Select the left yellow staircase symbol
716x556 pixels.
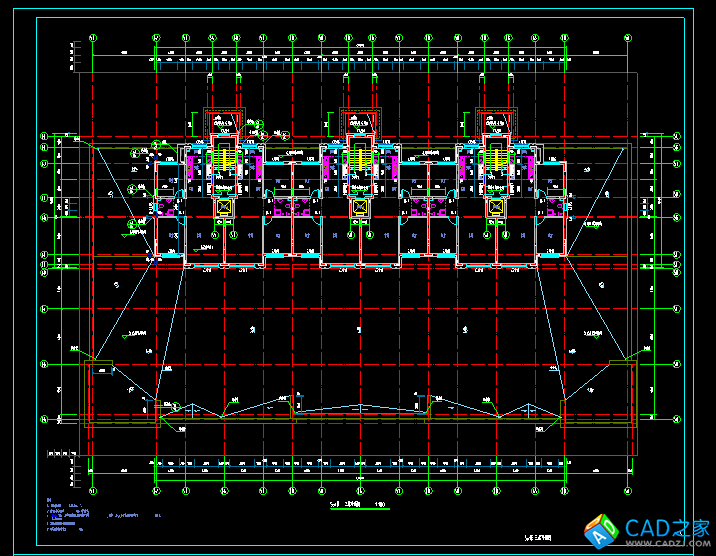click(223, 158)
